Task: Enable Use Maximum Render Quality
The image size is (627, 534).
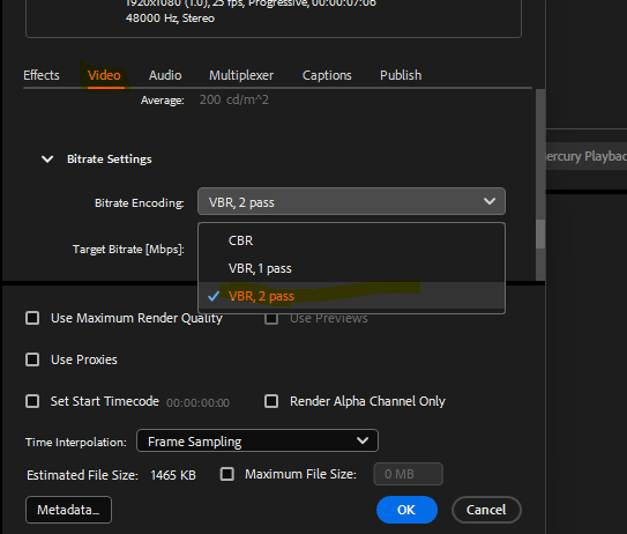Action: (x=32, y=318)
